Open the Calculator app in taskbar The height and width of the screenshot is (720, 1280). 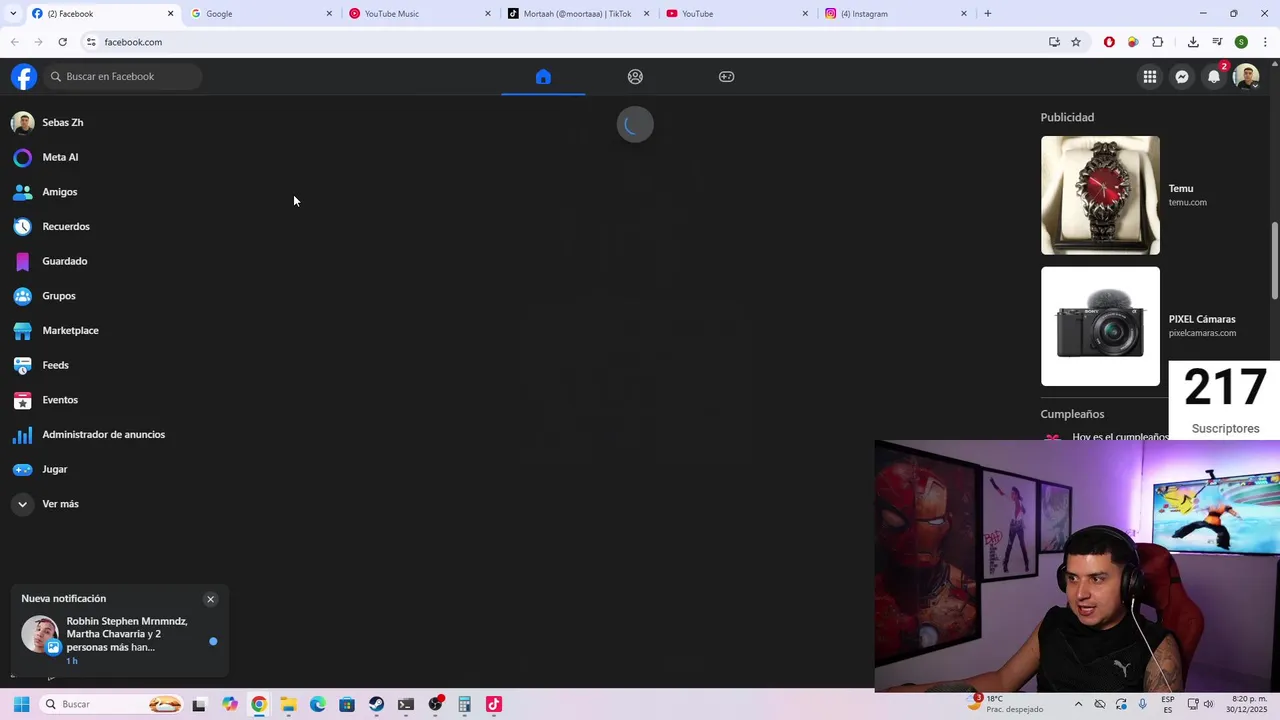[x=464, y=704]
